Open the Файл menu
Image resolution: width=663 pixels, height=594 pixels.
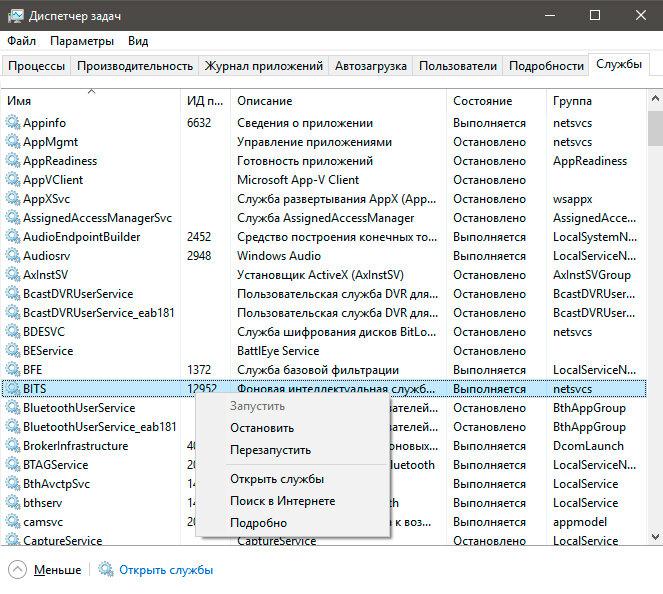tap(22, 41)
